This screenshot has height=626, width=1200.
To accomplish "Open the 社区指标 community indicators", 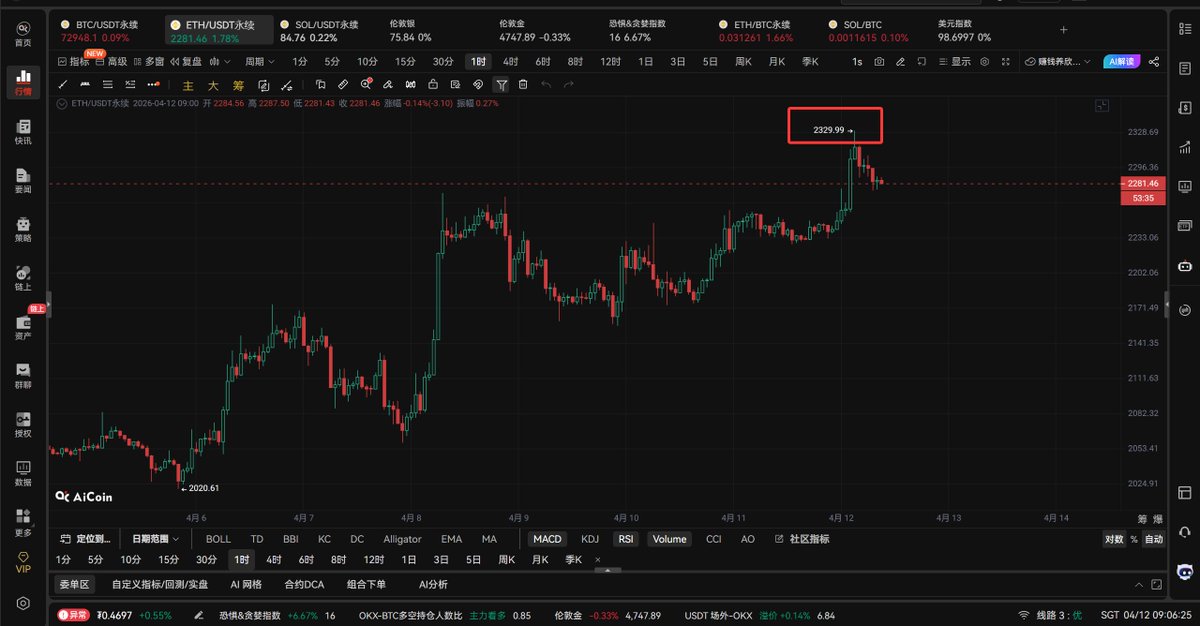I will point(802,539).
